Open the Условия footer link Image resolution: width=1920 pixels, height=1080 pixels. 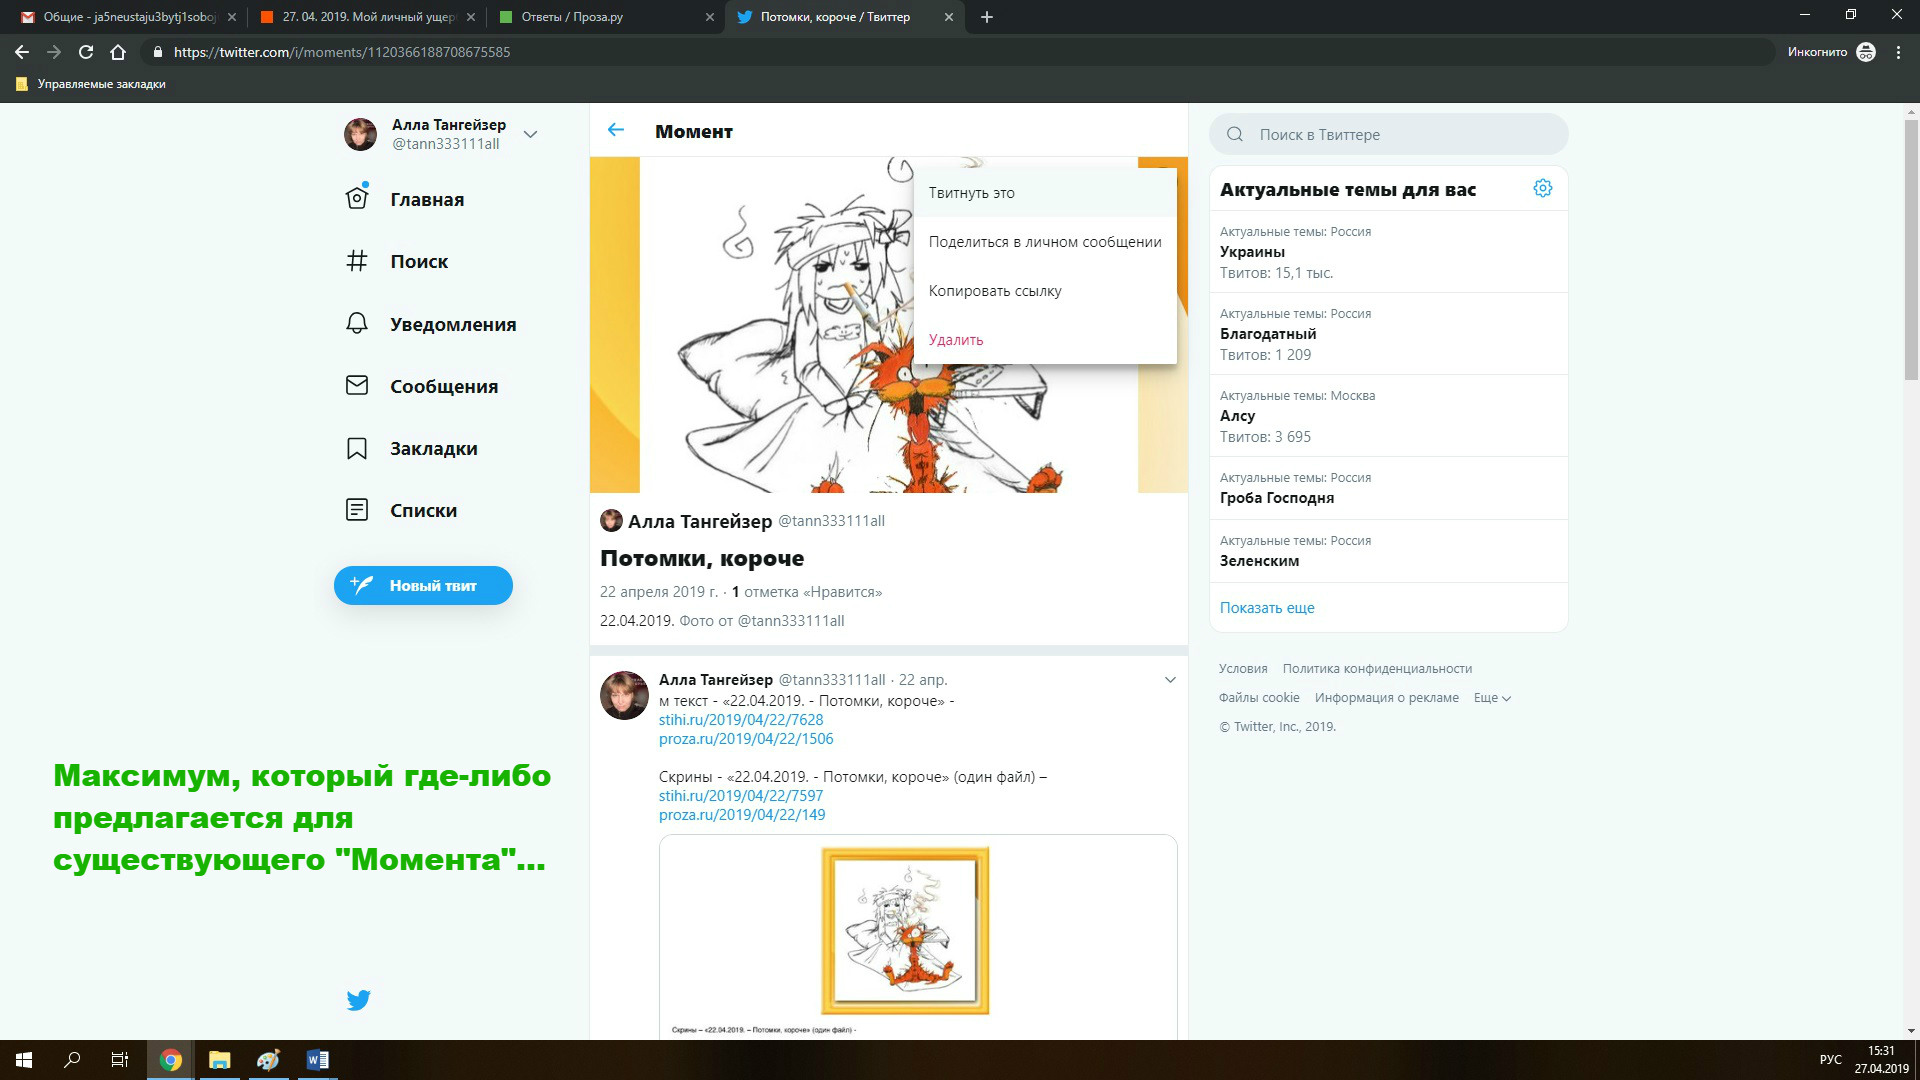(x=1243, y=669)
